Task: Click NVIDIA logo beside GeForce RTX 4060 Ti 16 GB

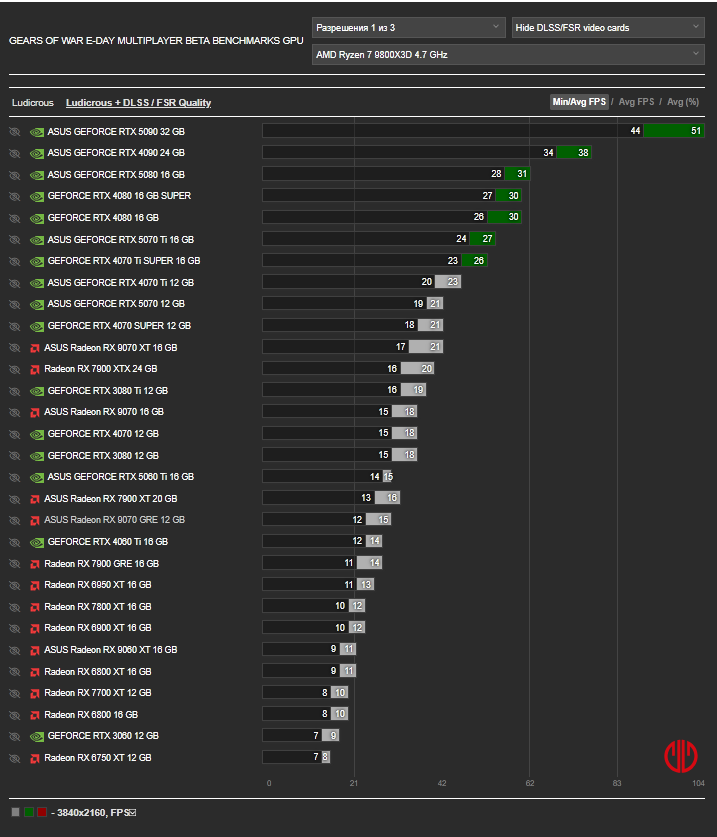Action: point(37,542)
